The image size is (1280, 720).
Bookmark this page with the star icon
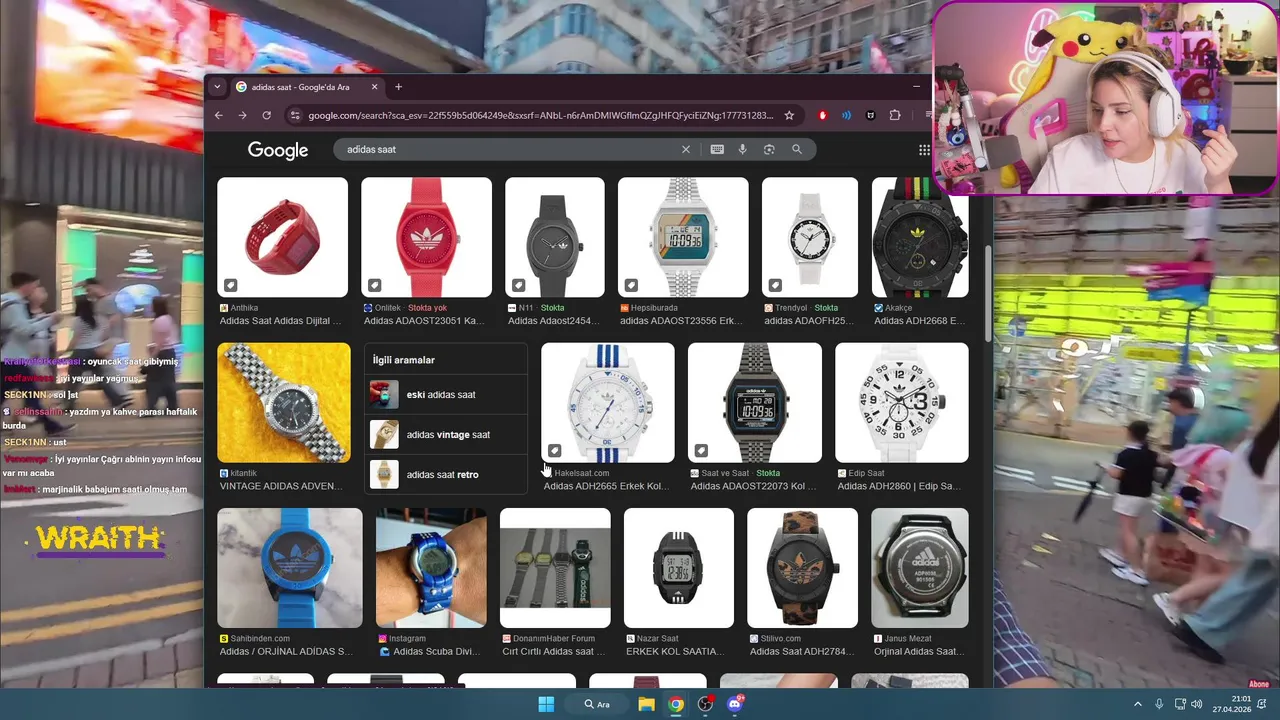click(789, 116)
